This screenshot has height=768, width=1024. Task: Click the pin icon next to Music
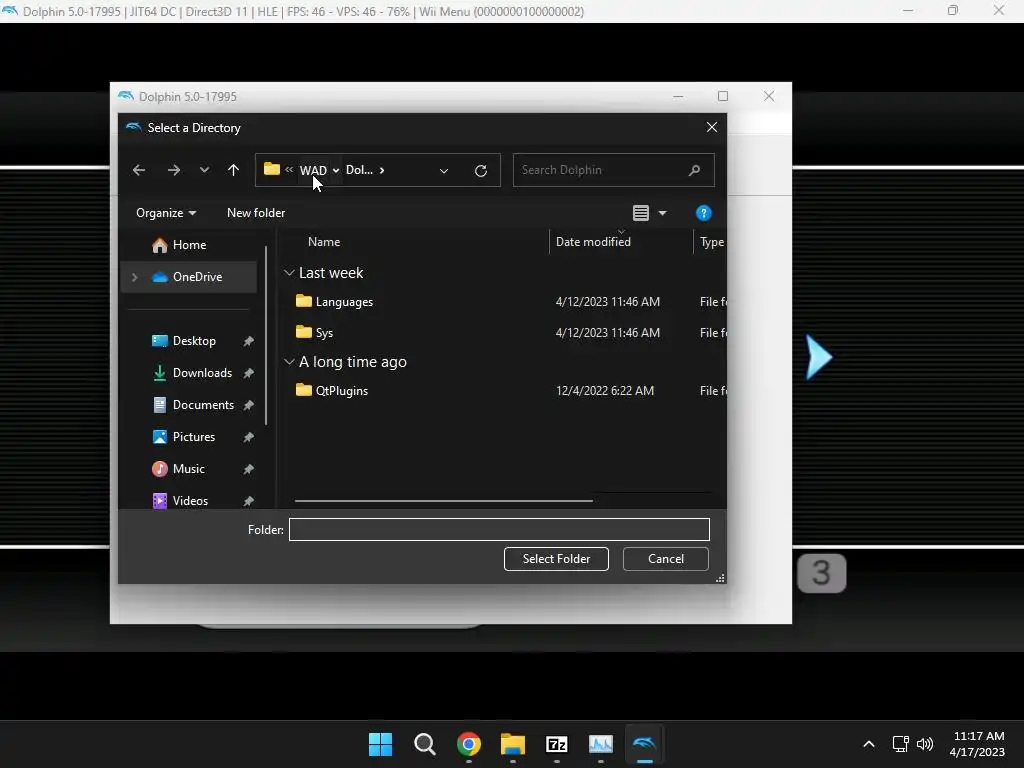pos(249,469)
